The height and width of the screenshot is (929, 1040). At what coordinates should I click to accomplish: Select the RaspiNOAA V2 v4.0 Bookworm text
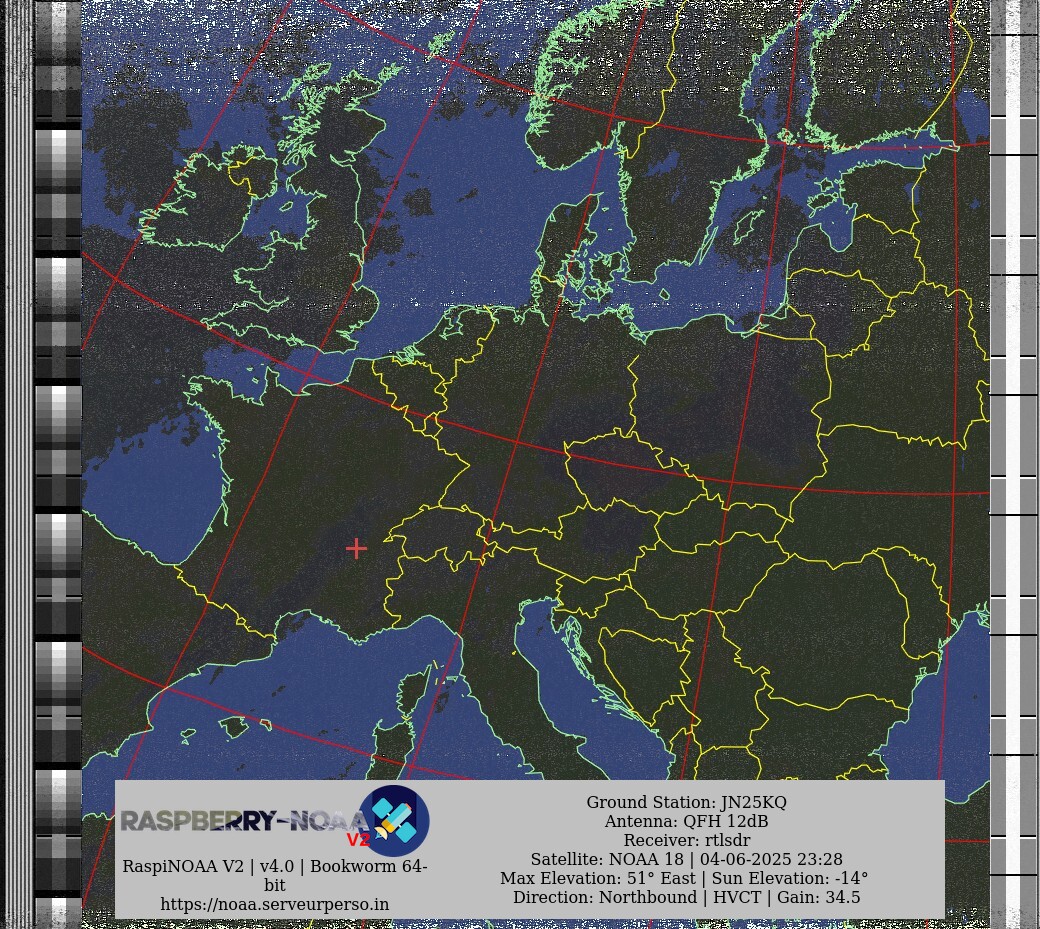275,875
